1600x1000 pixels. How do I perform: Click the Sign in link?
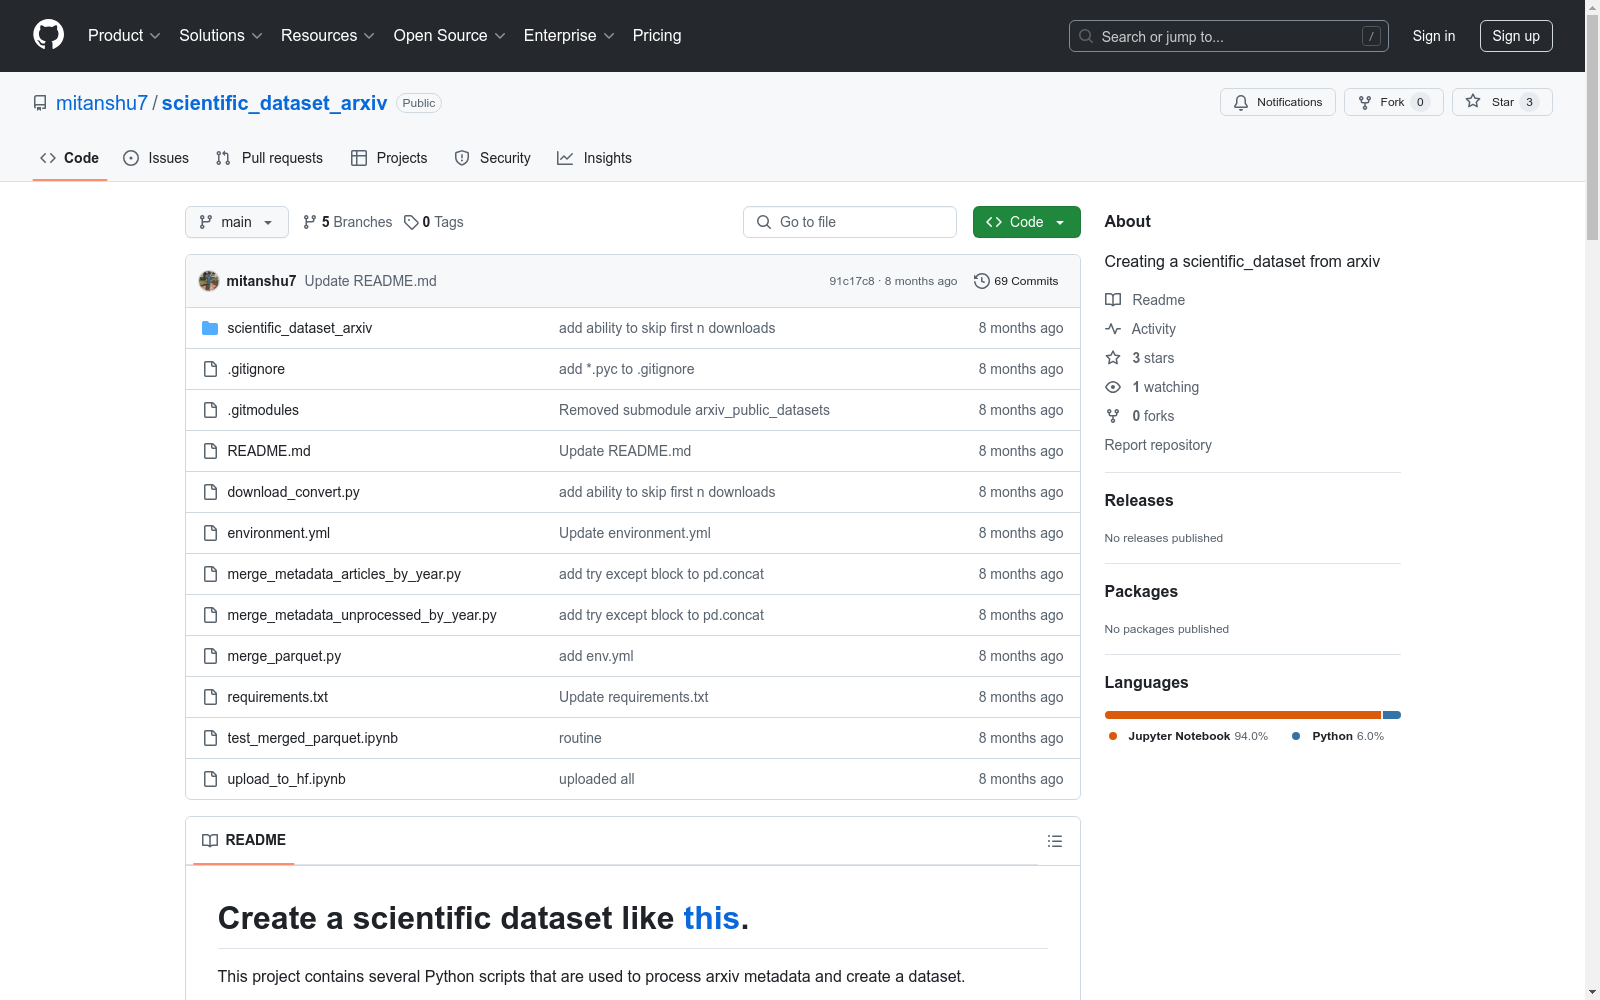tap(1434, 36)
